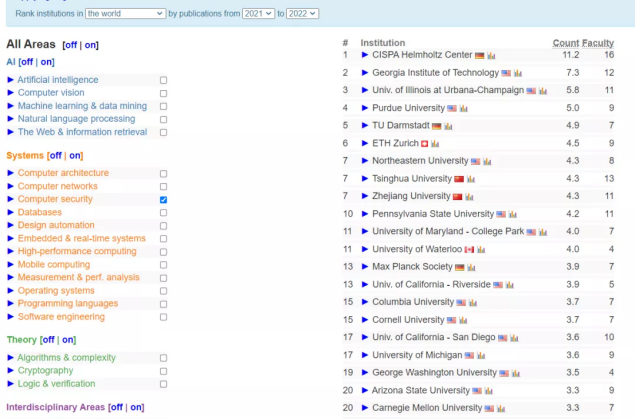Enable the Artificial intelligence checkbox
The width and height of the screenshot is (636, 419).
[x=163, y=80]
